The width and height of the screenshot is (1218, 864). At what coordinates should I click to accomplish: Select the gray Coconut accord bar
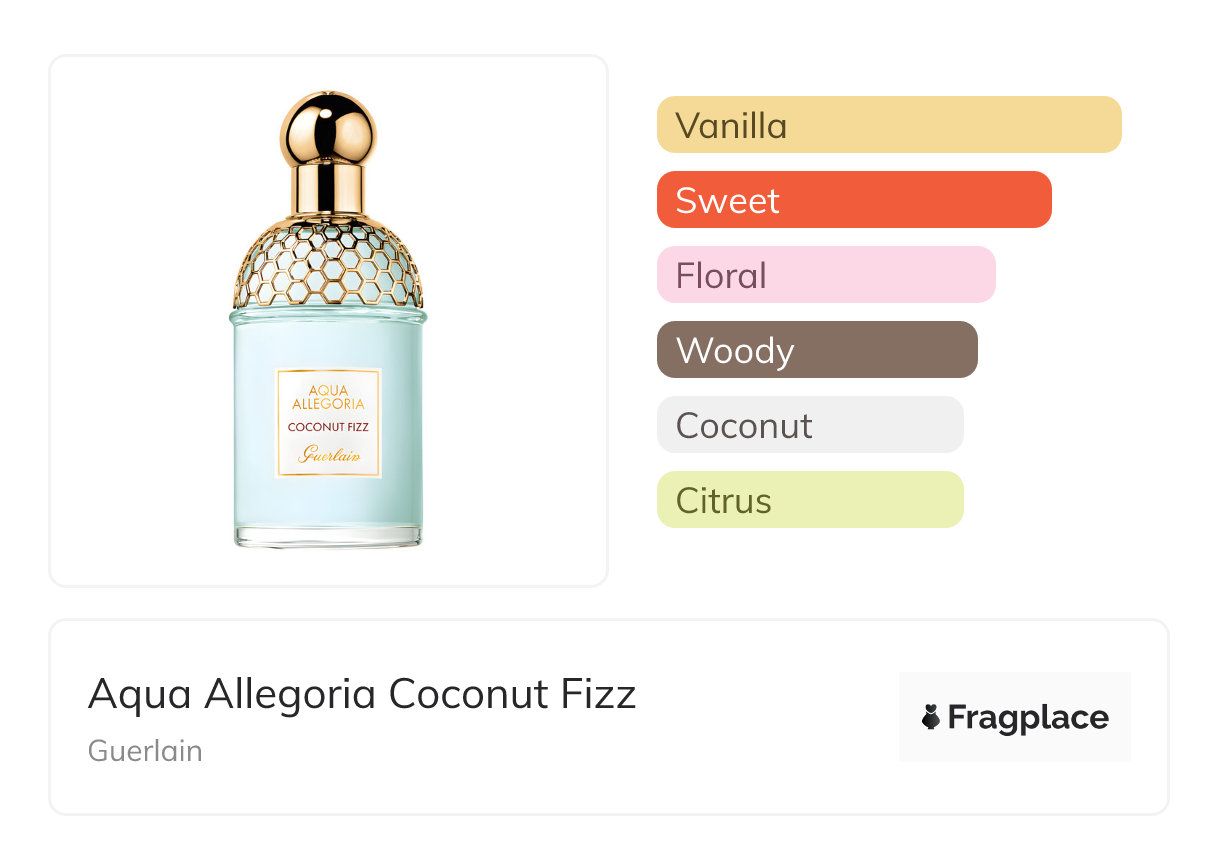(810, 425)
